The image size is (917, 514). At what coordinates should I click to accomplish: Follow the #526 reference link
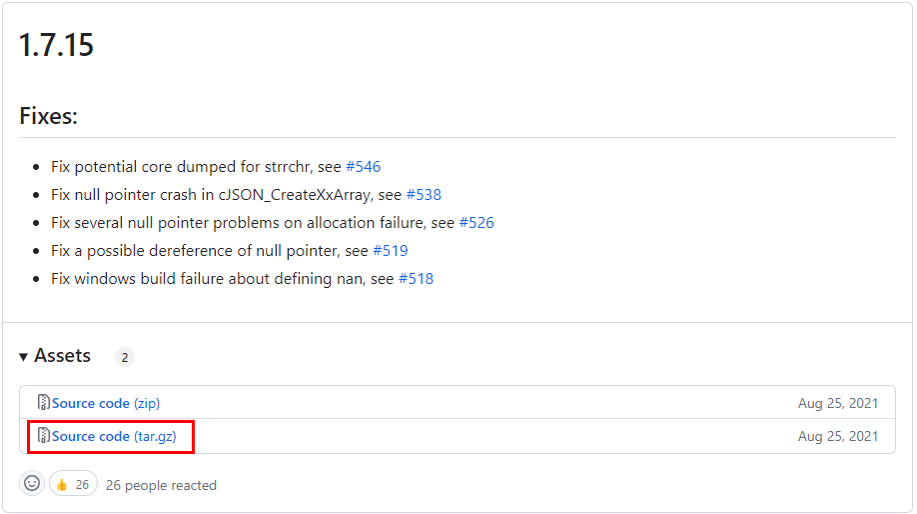(476, 223)
